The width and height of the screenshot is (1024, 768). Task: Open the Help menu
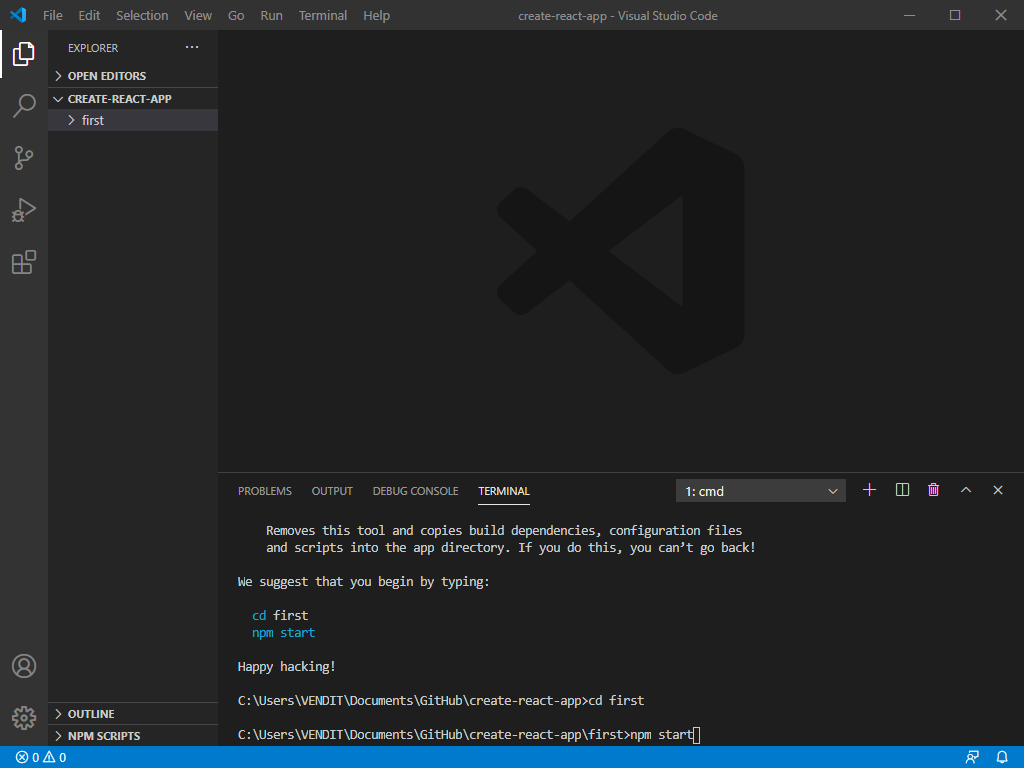tap(377, 15)
